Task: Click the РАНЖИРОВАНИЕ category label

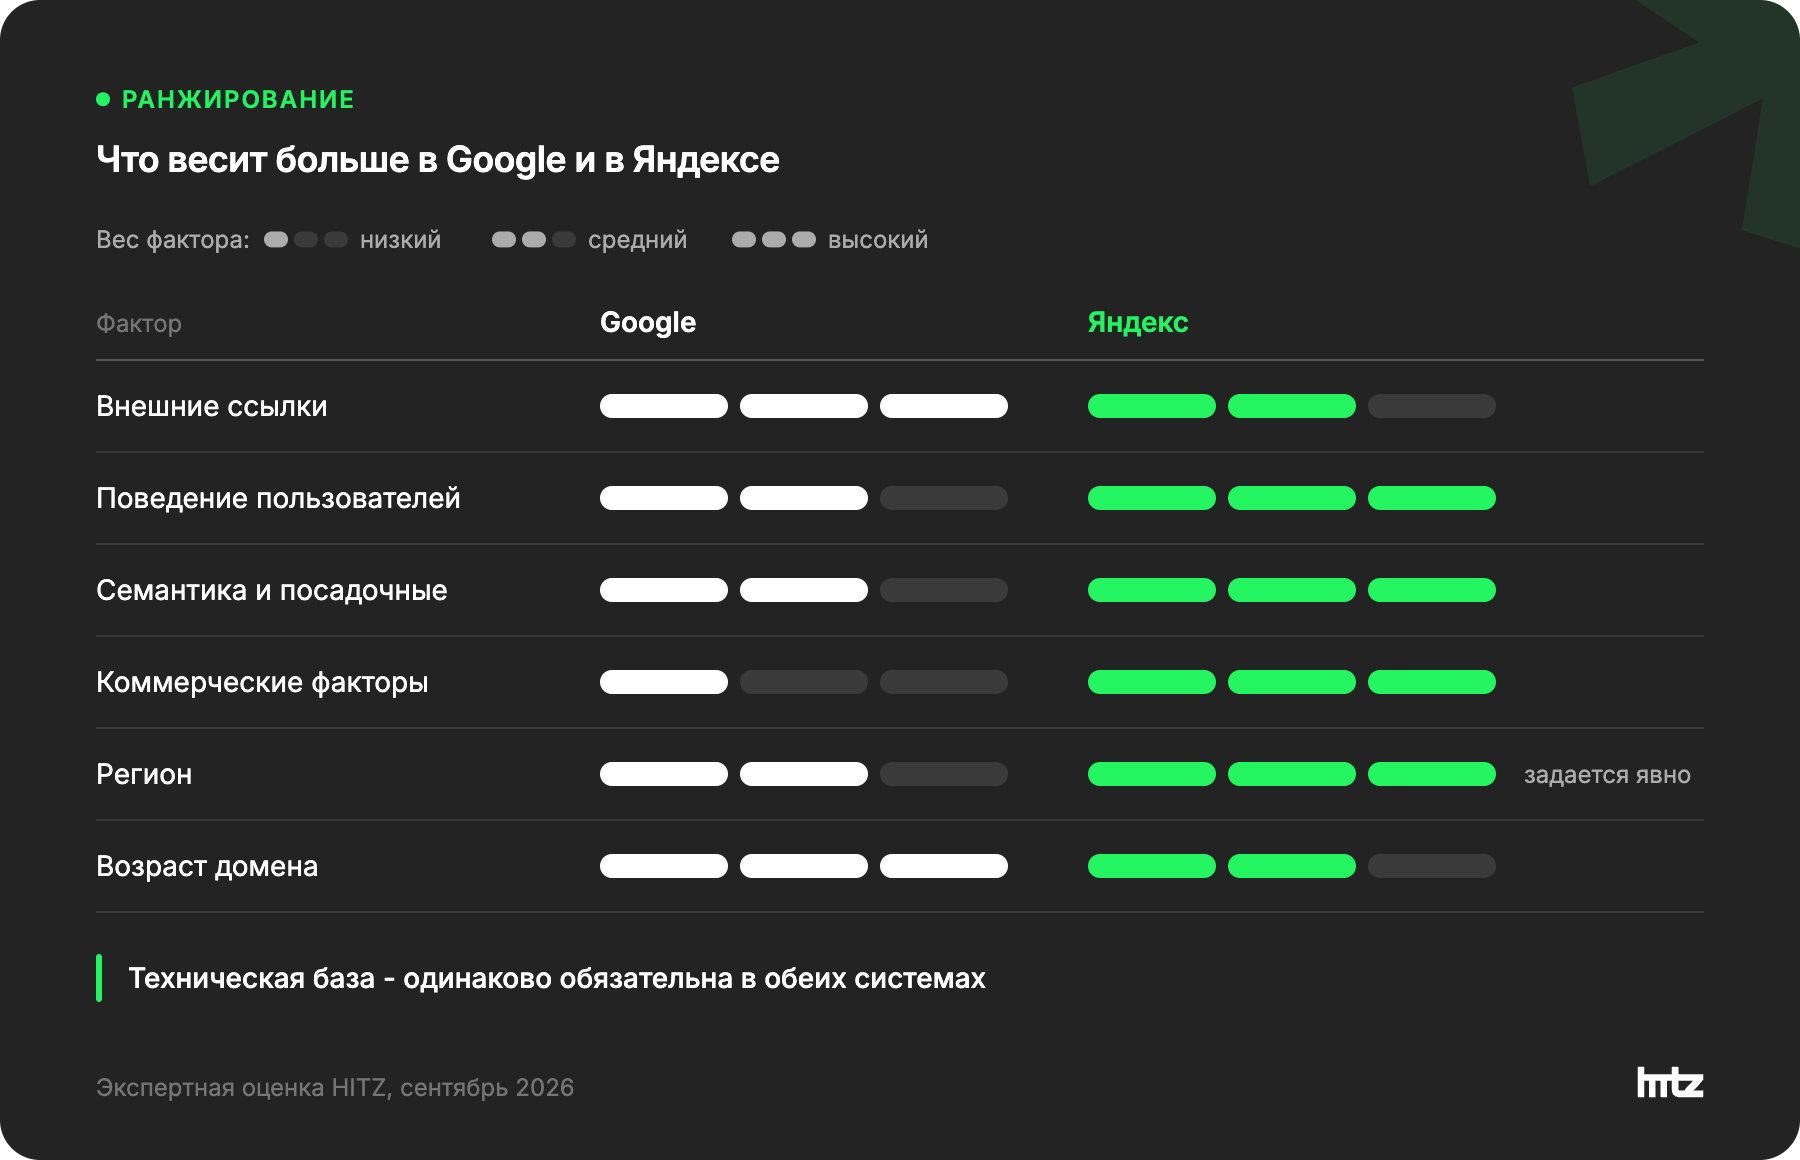Action: tap(238, 99)
